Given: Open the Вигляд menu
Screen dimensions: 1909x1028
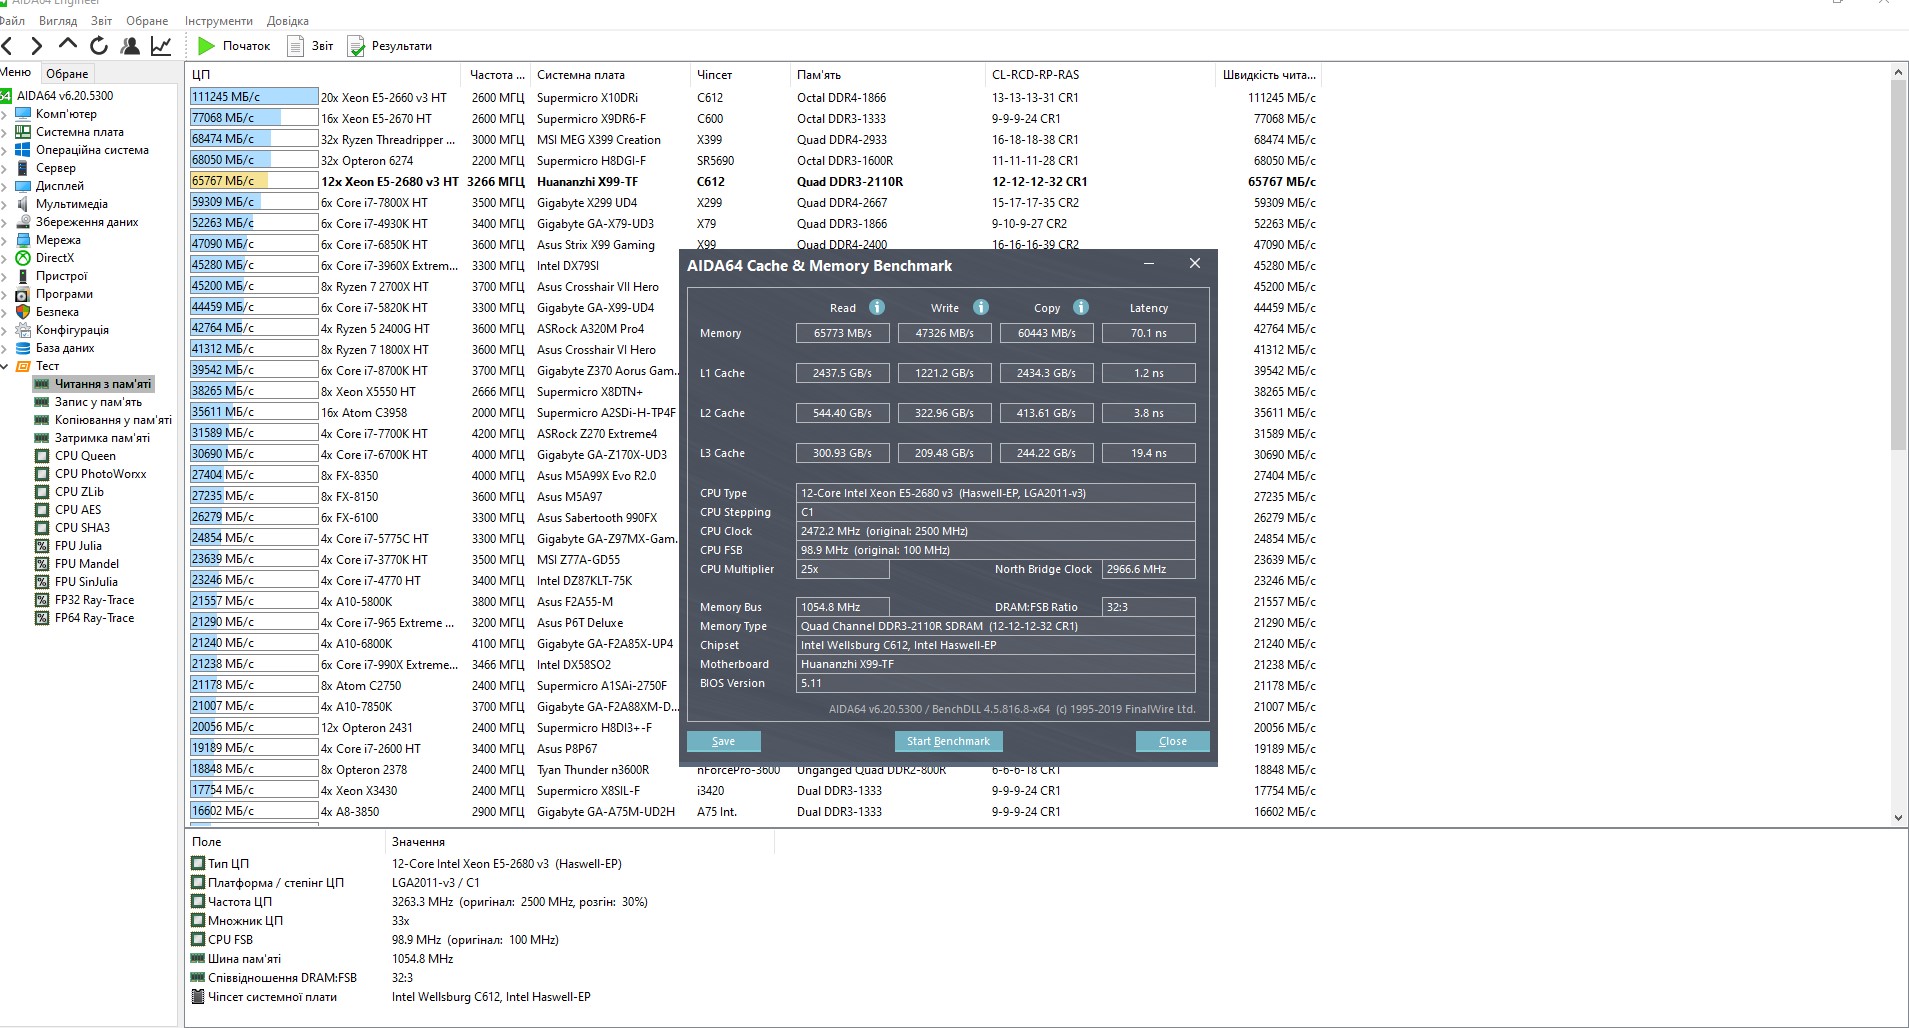Looking at the screenshot, I should [58, 20].
